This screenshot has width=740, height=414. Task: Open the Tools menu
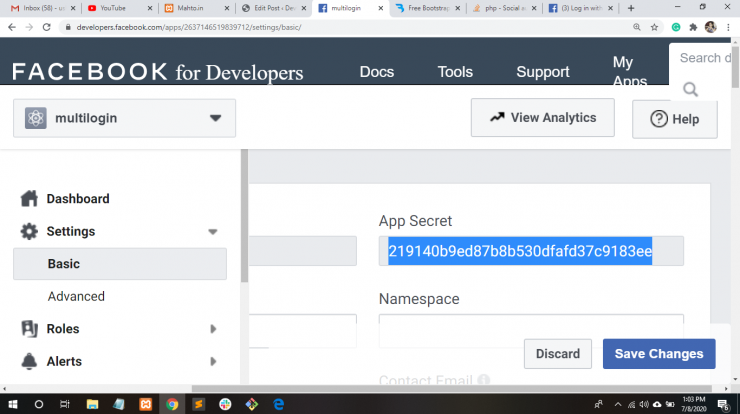pyautogui.click(x=455, y=72)
